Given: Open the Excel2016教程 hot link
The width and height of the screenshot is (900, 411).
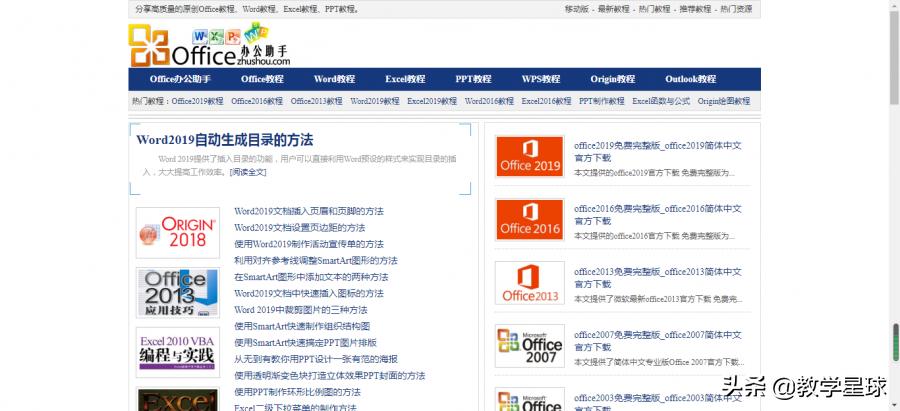Looking at the screenshot, I should pyautogui.click(x=546, y=101).
